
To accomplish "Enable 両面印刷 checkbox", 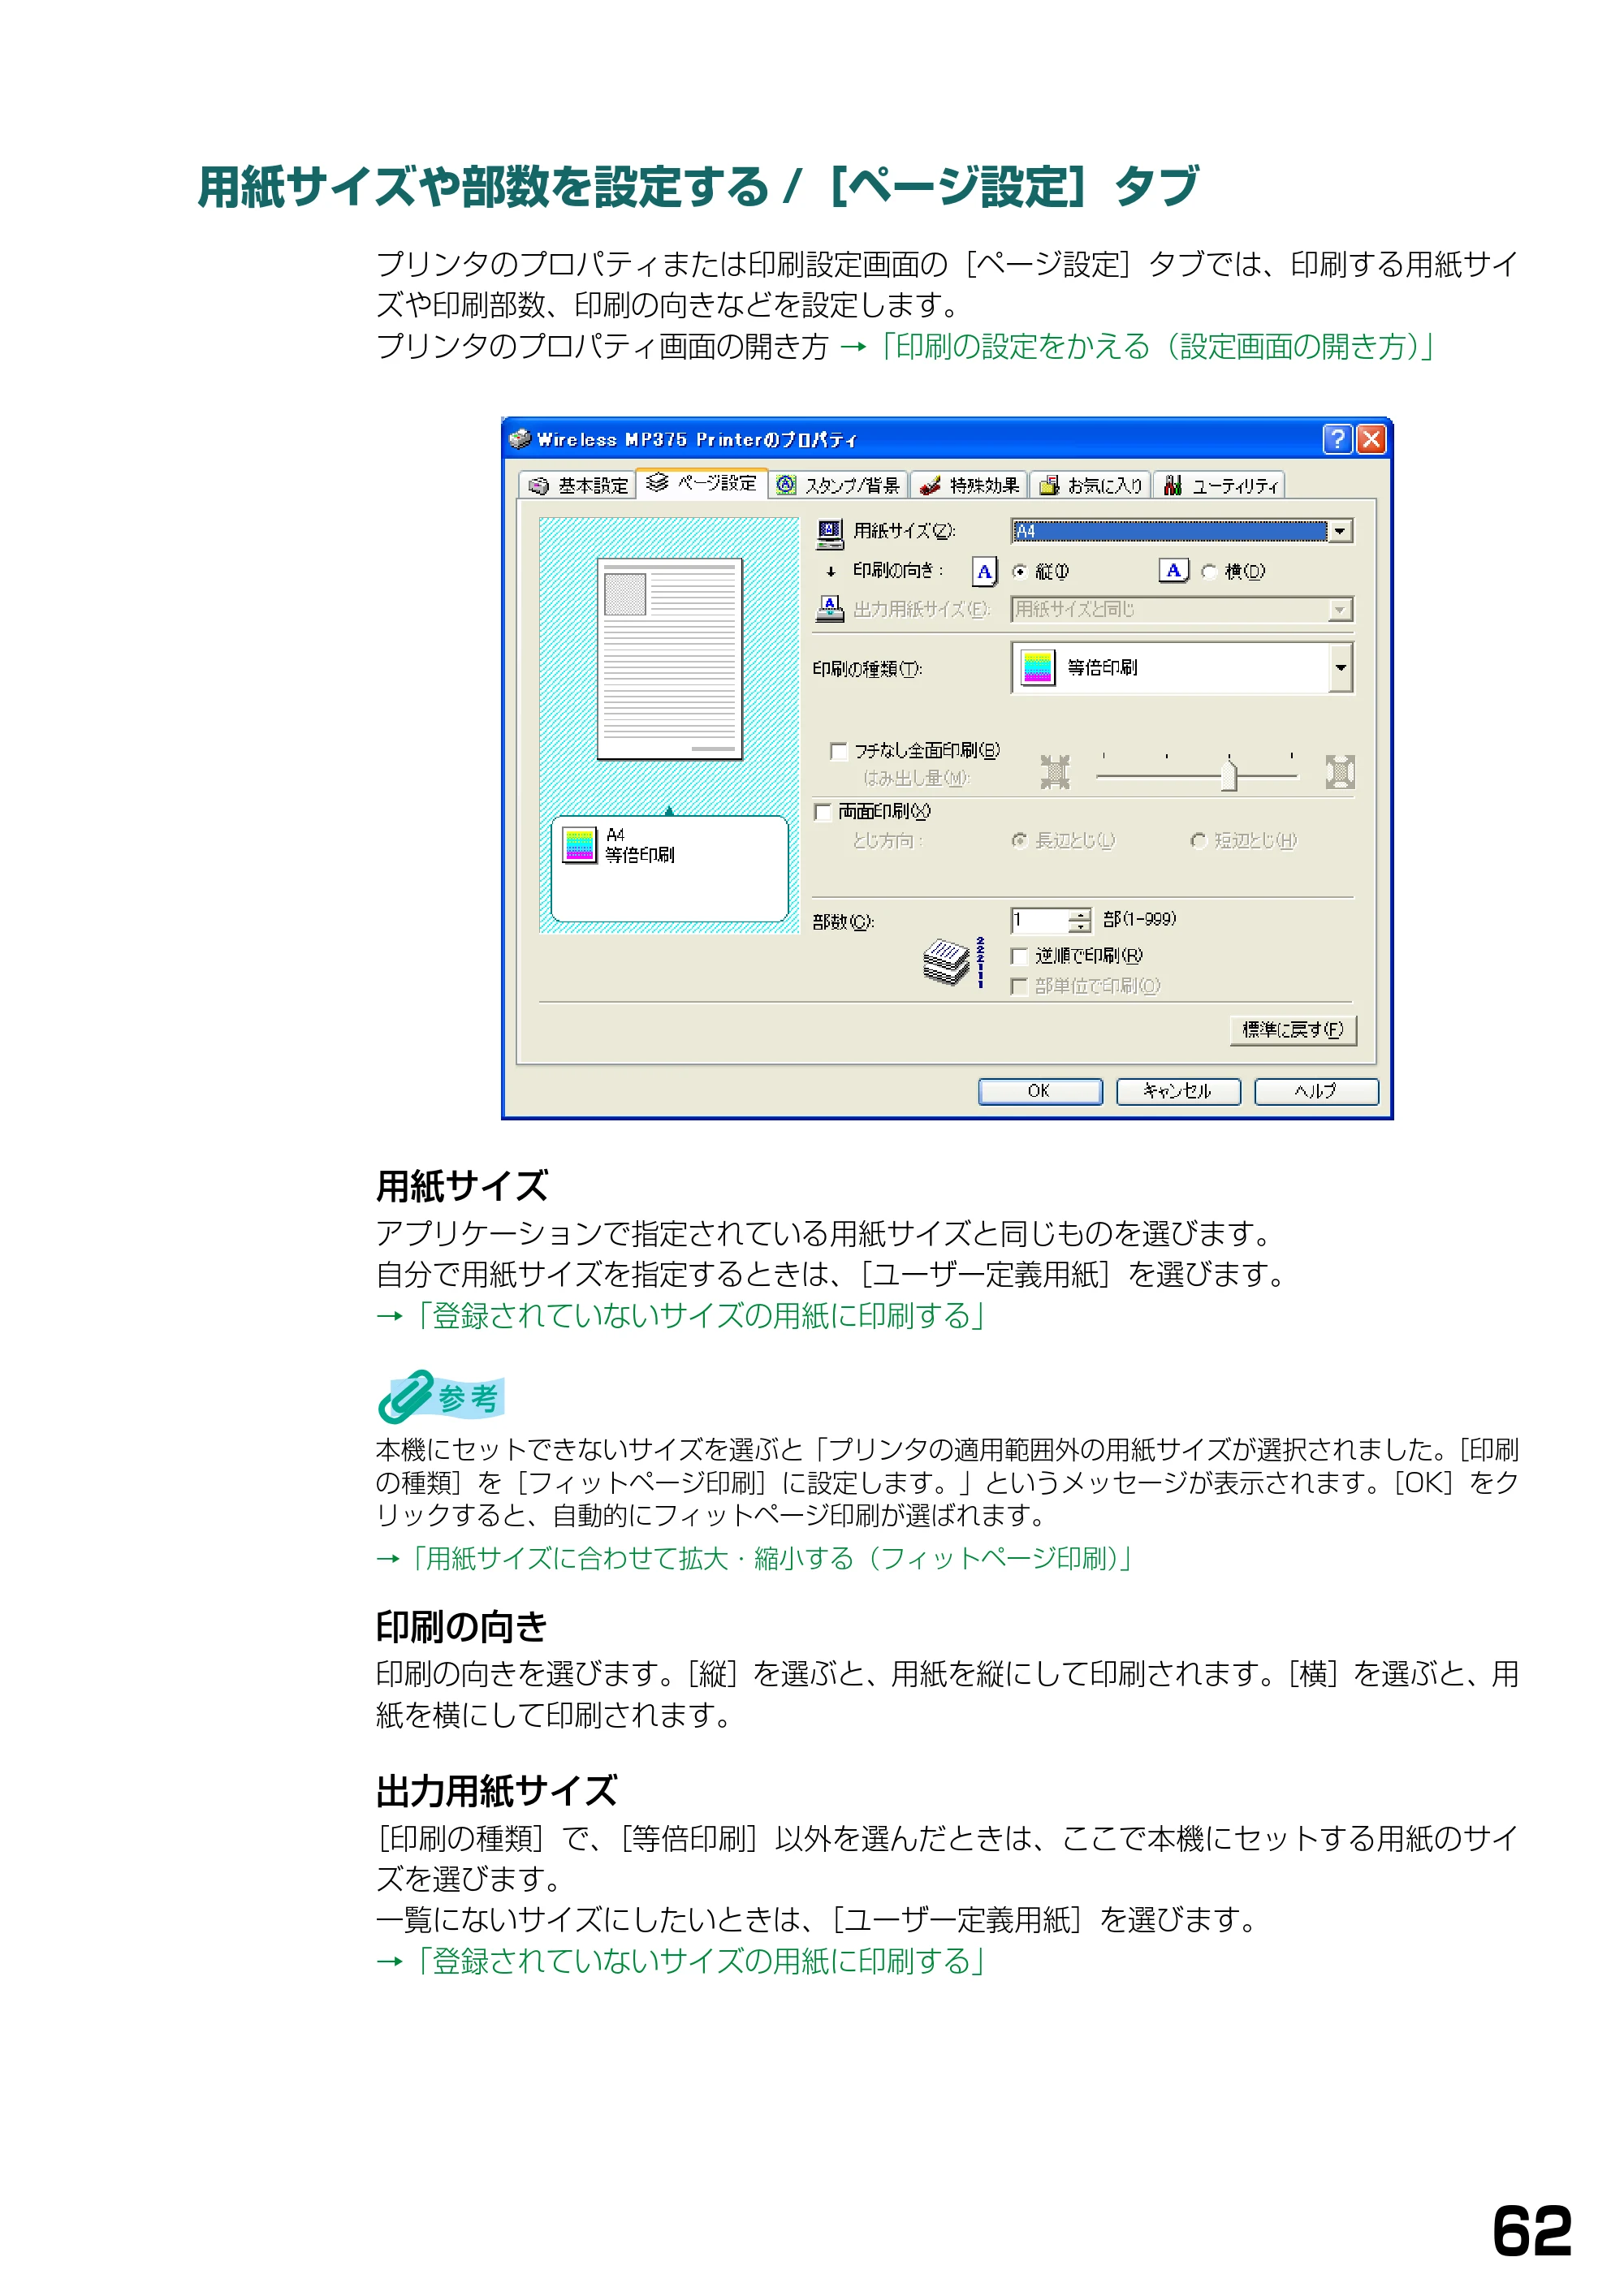I will tap(823, 812).
